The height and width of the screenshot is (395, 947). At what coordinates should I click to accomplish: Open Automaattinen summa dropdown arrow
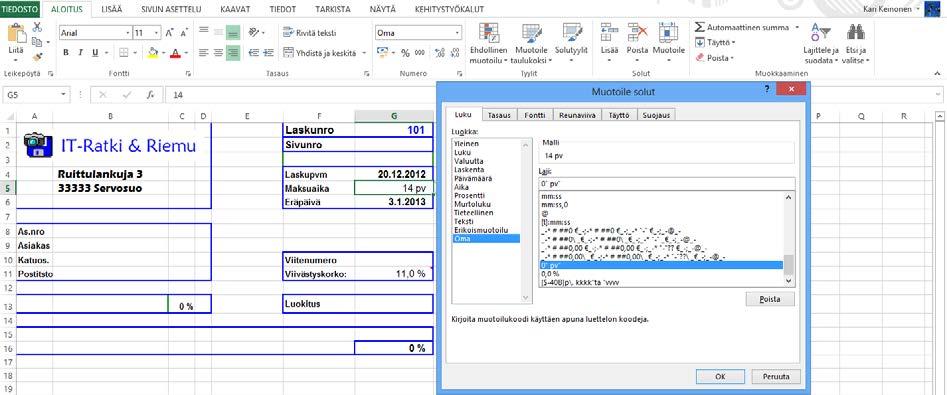pos(797,28)
